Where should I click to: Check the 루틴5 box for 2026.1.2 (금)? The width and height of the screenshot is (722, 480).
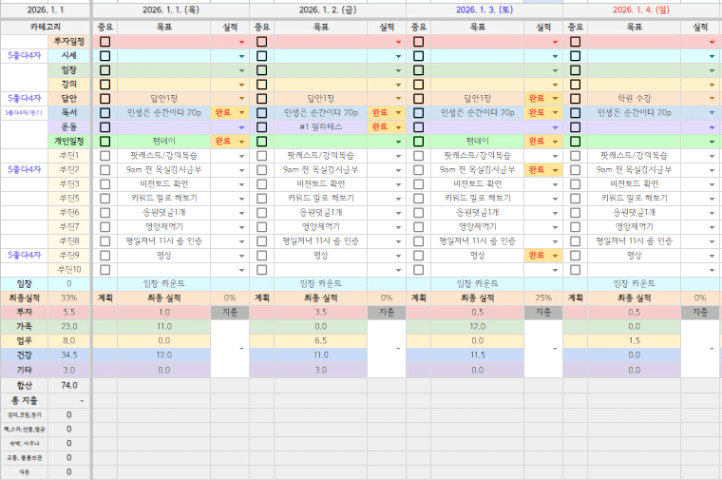[x=262, y=199]
